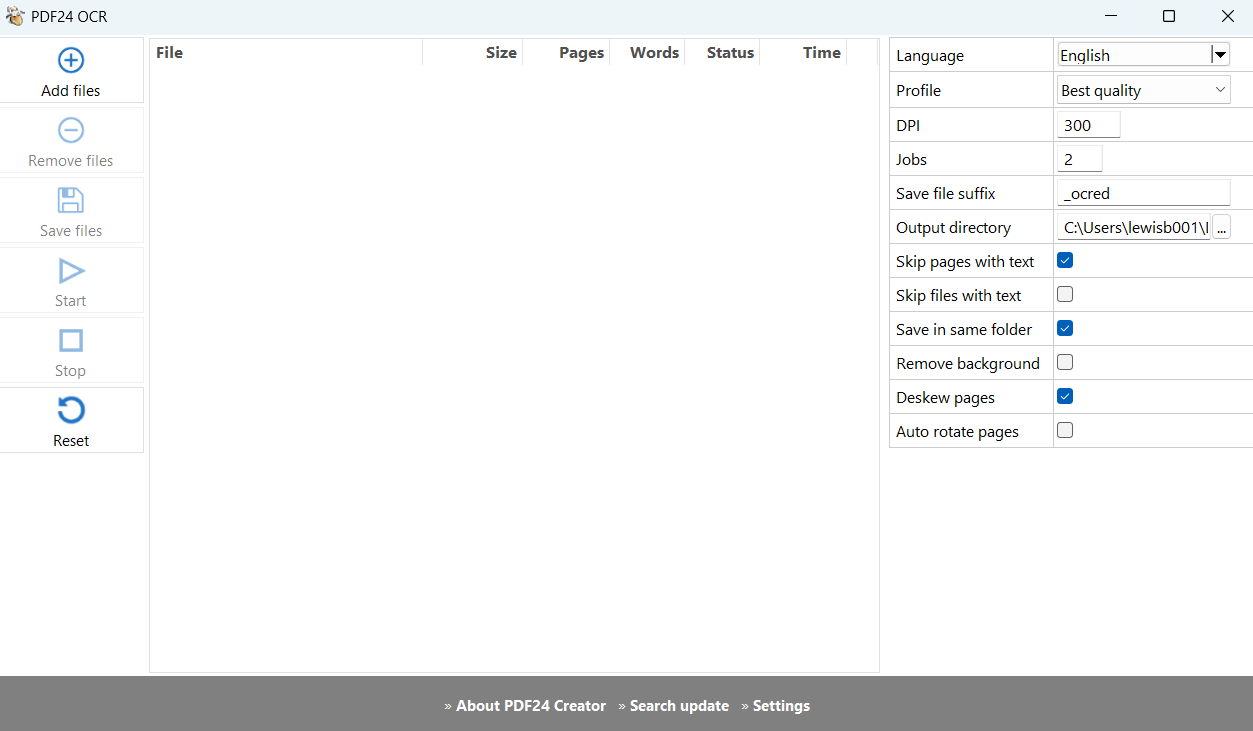This screenshot has width=1253, height=731.
Task: Click the PDF24 OCR window title text
Action: 69,16
